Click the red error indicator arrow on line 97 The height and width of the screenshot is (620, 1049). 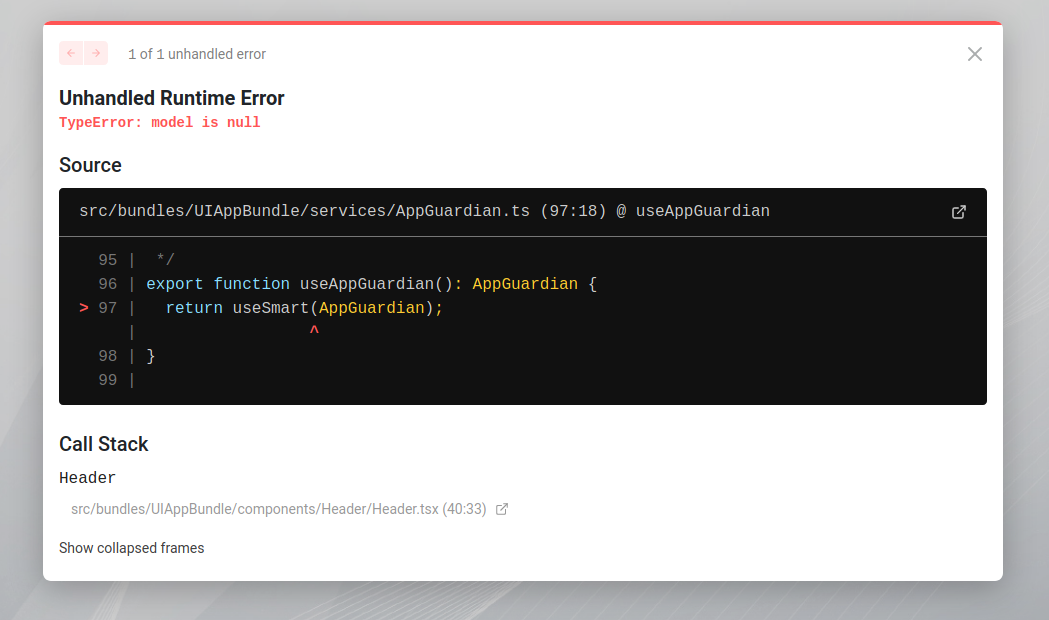coord(83,308)
